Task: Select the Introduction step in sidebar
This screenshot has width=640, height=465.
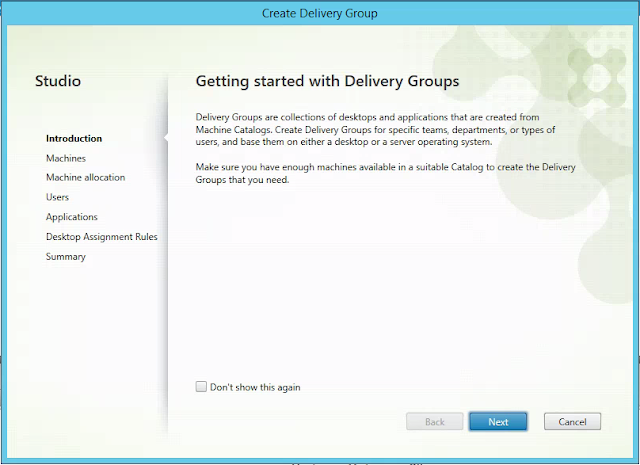Action: 74,138
